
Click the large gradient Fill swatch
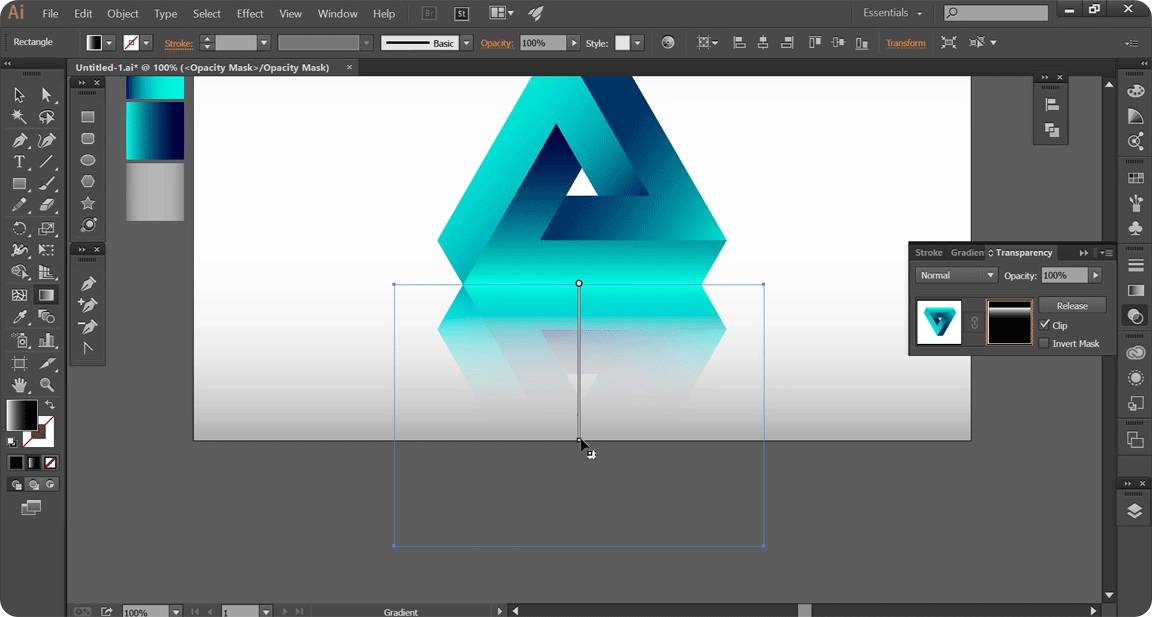pos(22,416)
